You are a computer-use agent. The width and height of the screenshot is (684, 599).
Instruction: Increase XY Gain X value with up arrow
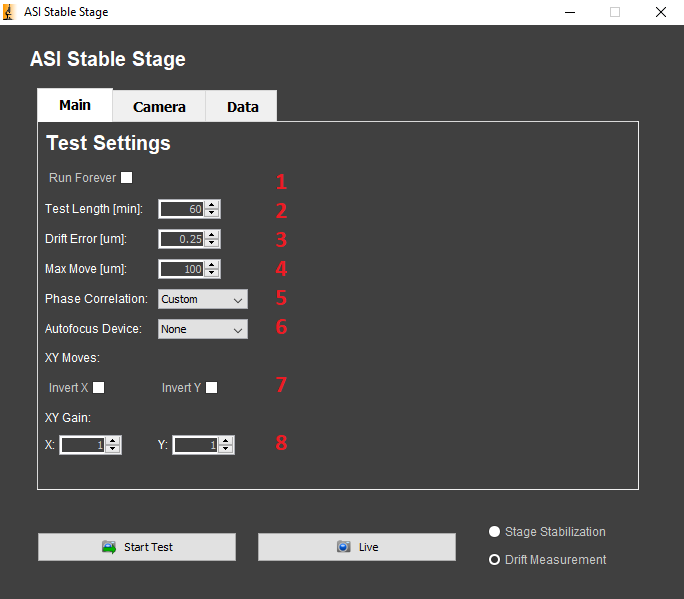coord(113,441)
